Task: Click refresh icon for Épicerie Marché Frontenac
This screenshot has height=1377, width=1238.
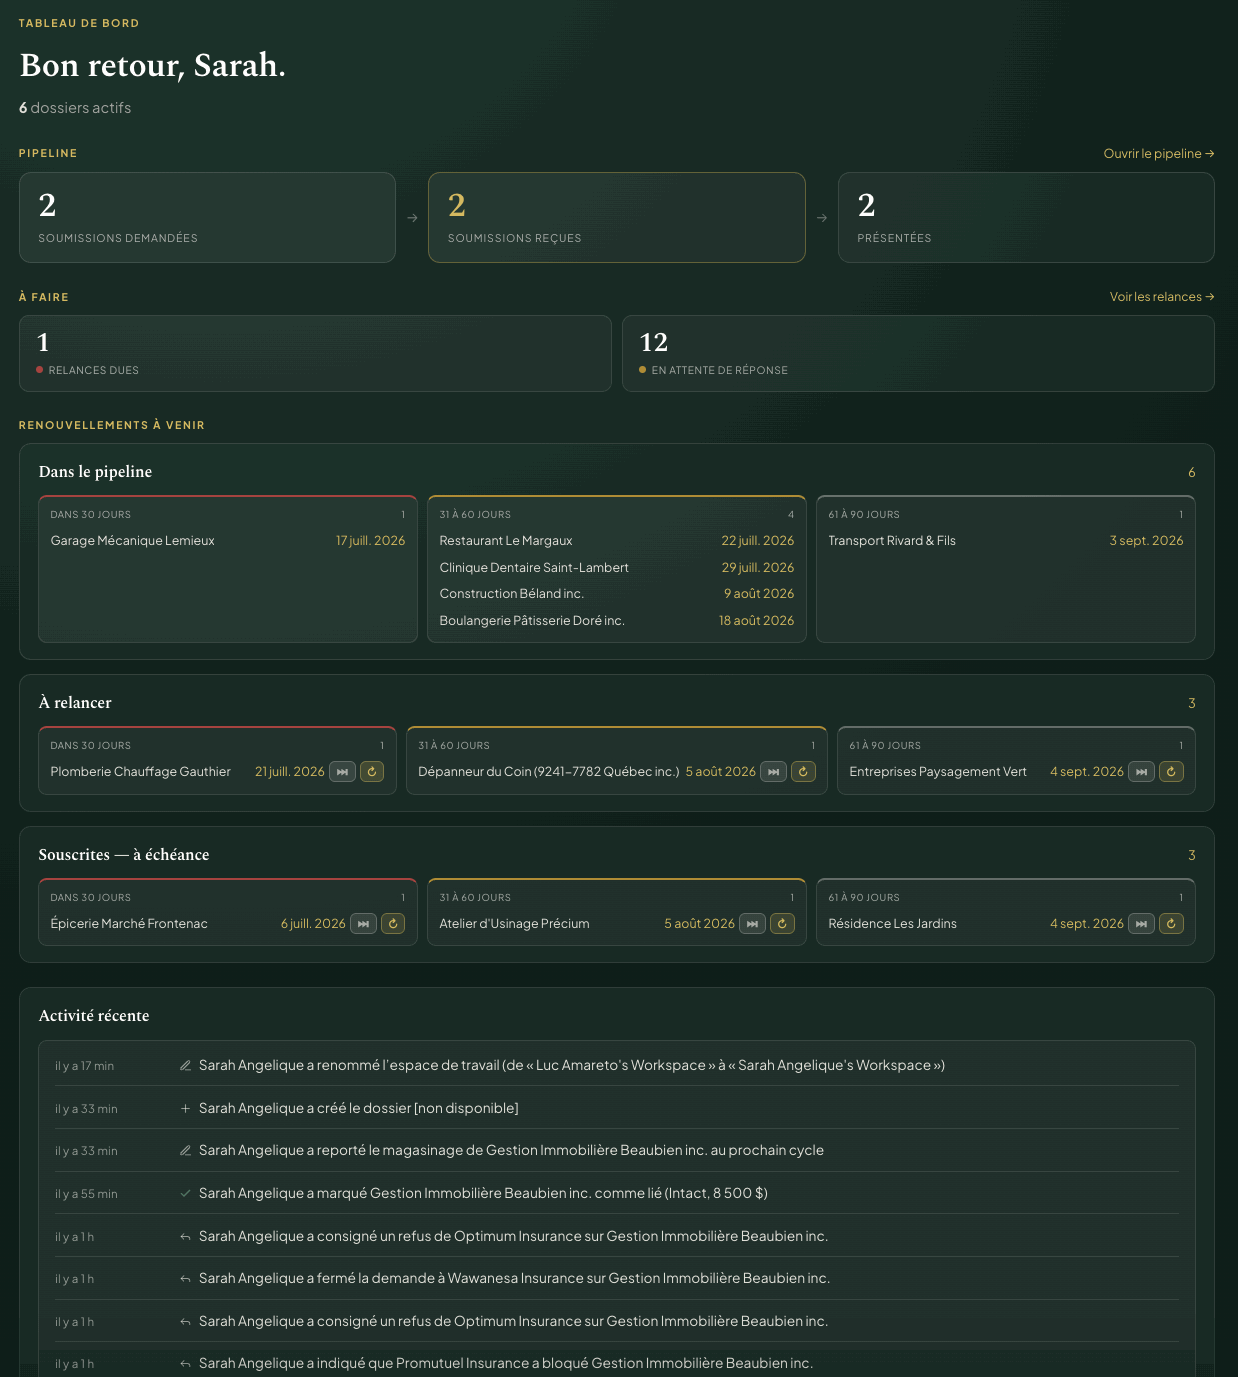Action: [393, 924]
